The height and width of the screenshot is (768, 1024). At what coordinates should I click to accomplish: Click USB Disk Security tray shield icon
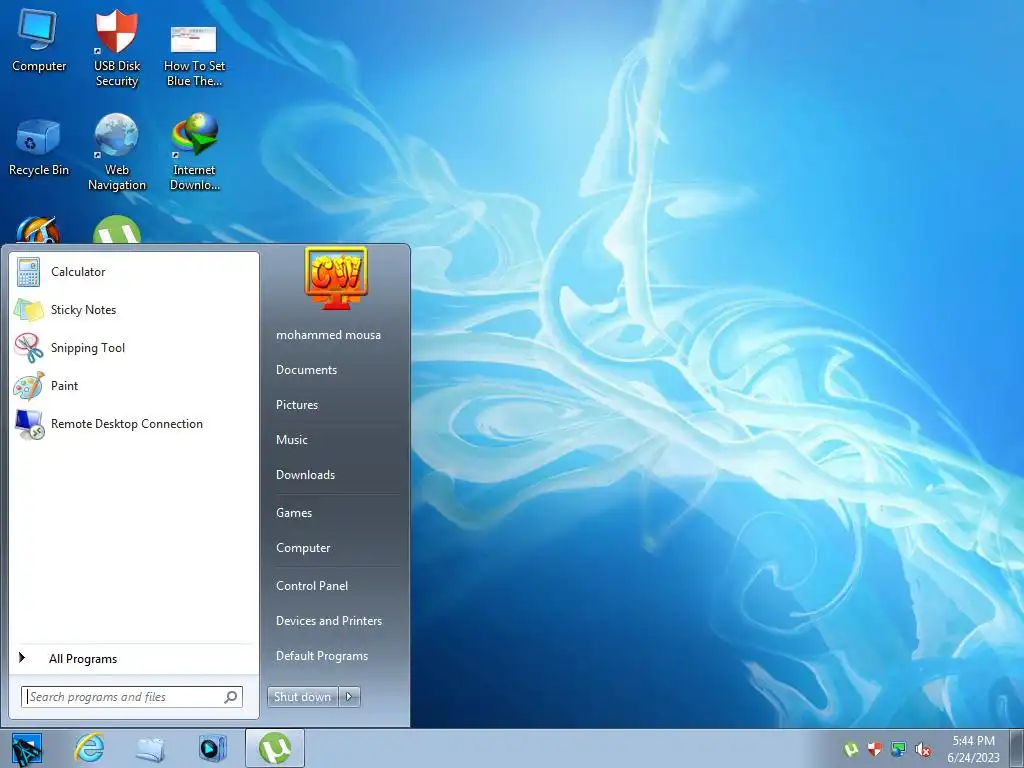[x=874, y=749]
